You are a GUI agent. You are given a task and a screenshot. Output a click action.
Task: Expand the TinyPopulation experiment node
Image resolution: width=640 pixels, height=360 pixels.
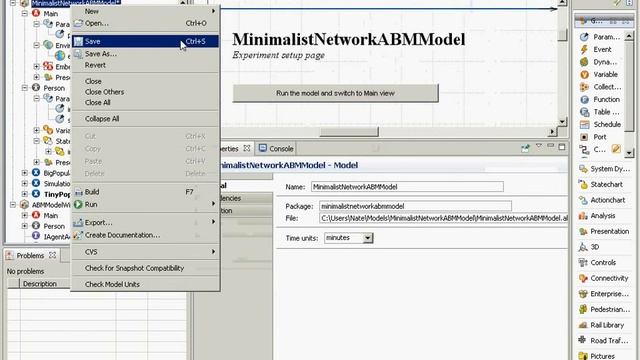coord(25,194)
